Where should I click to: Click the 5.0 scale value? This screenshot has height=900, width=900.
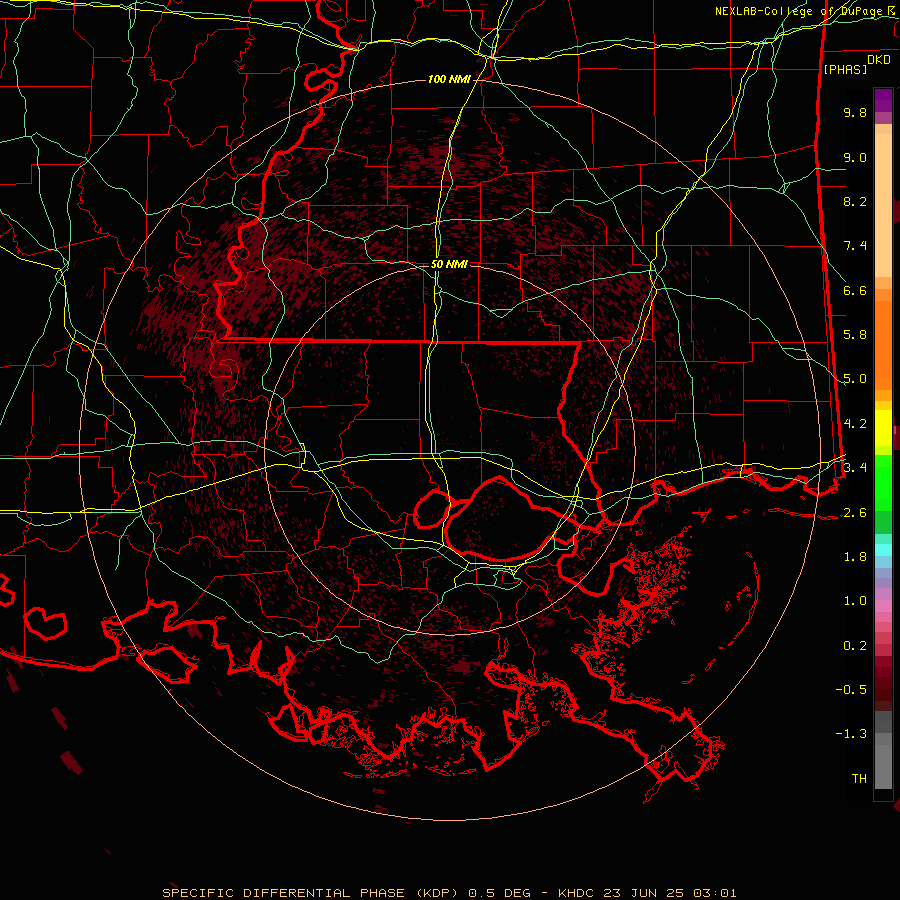pos(855,379)
